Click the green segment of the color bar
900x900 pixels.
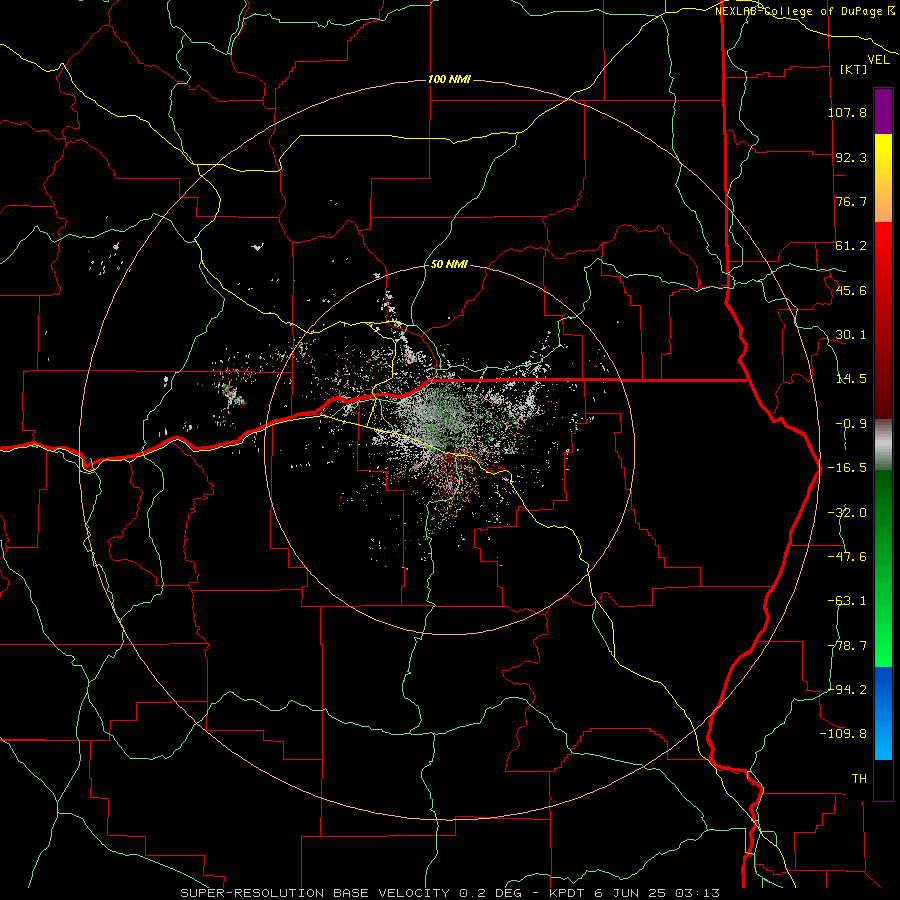tap(883, 568)
